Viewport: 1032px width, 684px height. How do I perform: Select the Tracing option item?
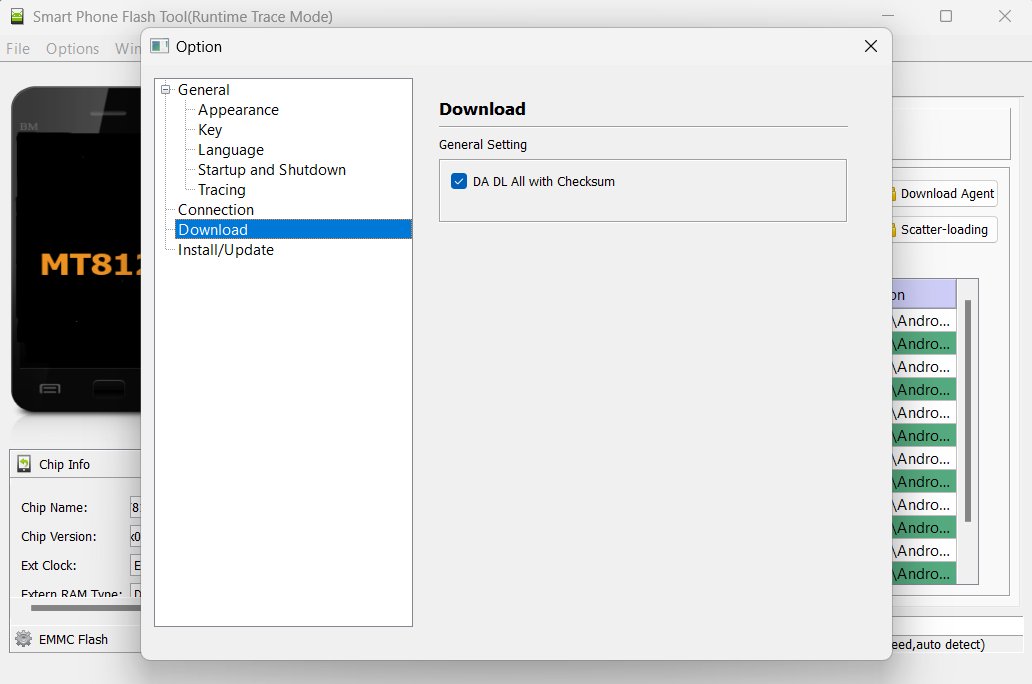[221, 190]
